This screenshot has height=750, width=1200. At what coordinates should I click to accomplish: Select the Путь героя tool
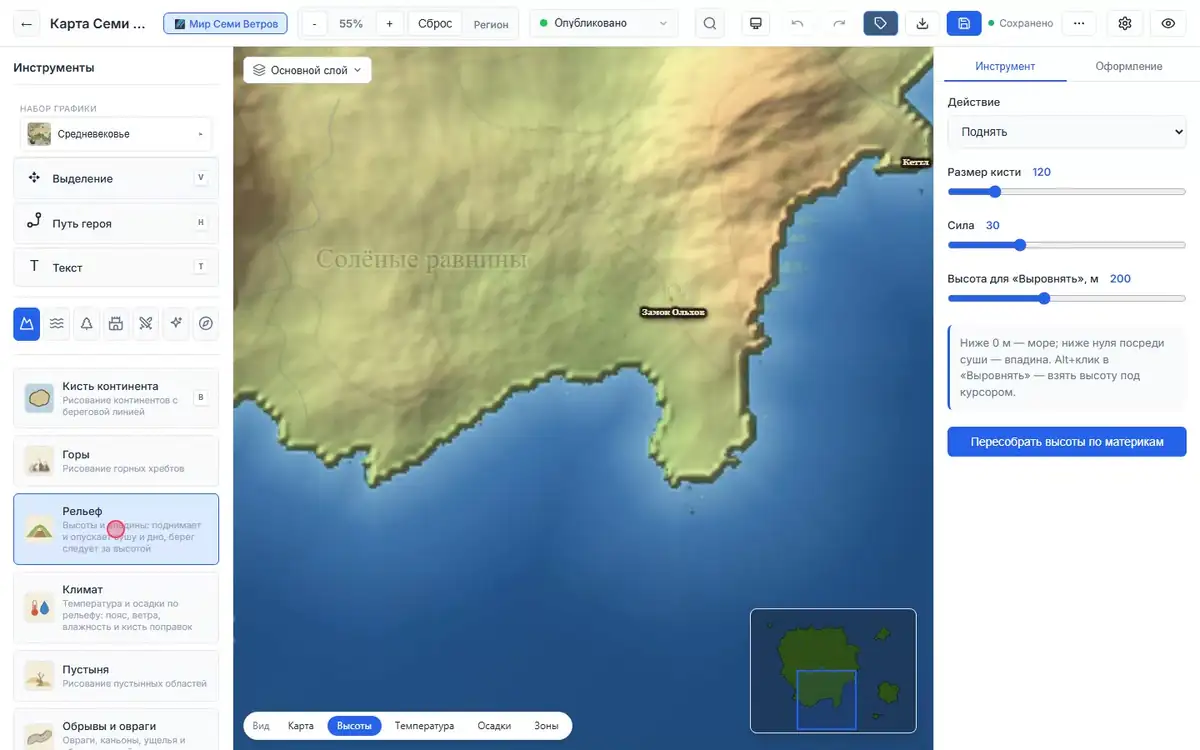pos(116,223)
